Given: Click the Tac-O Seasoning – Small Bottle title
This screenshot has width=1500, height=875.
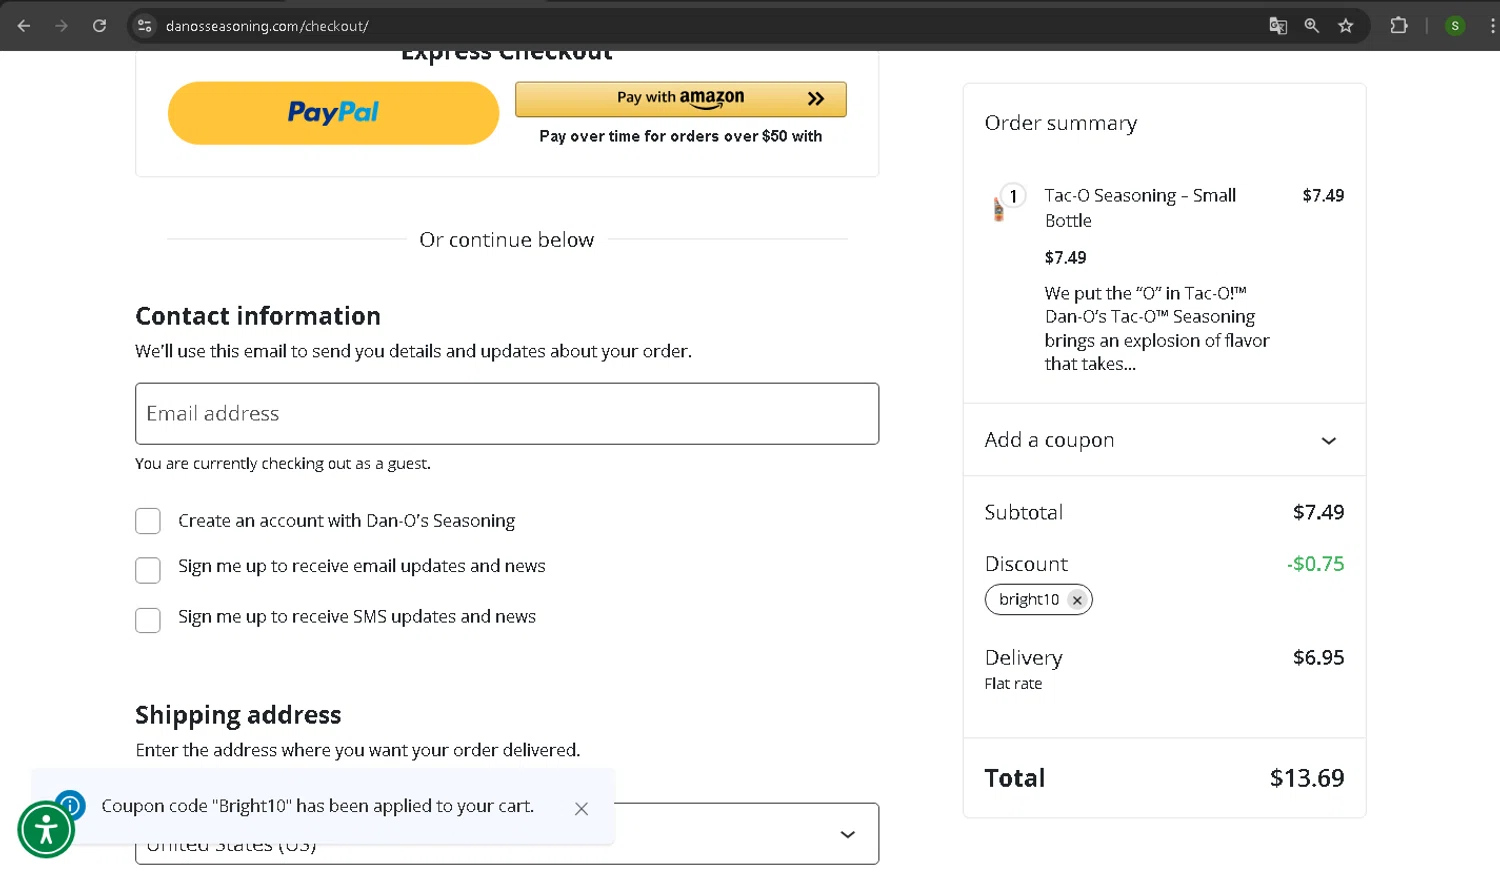Looking at the screenshot, I should coord(1140,208).
